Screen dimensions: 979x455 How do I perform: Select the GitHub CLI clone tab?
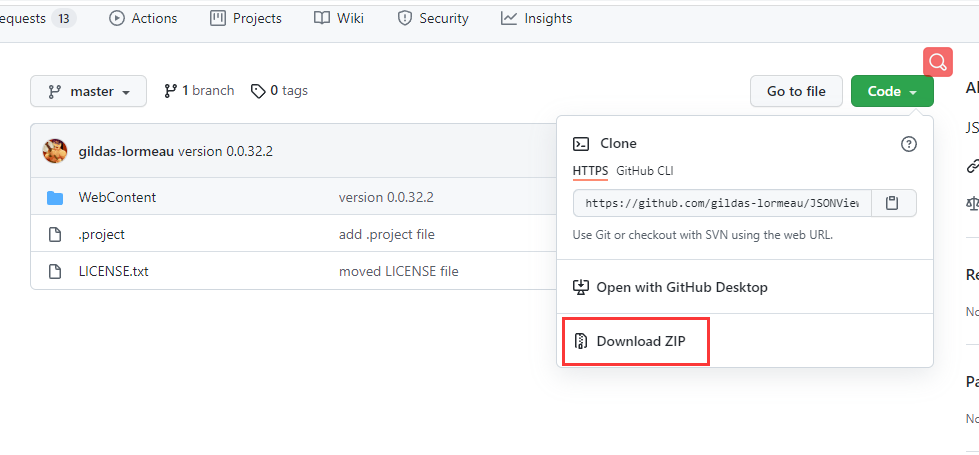[x=645, y=171]
